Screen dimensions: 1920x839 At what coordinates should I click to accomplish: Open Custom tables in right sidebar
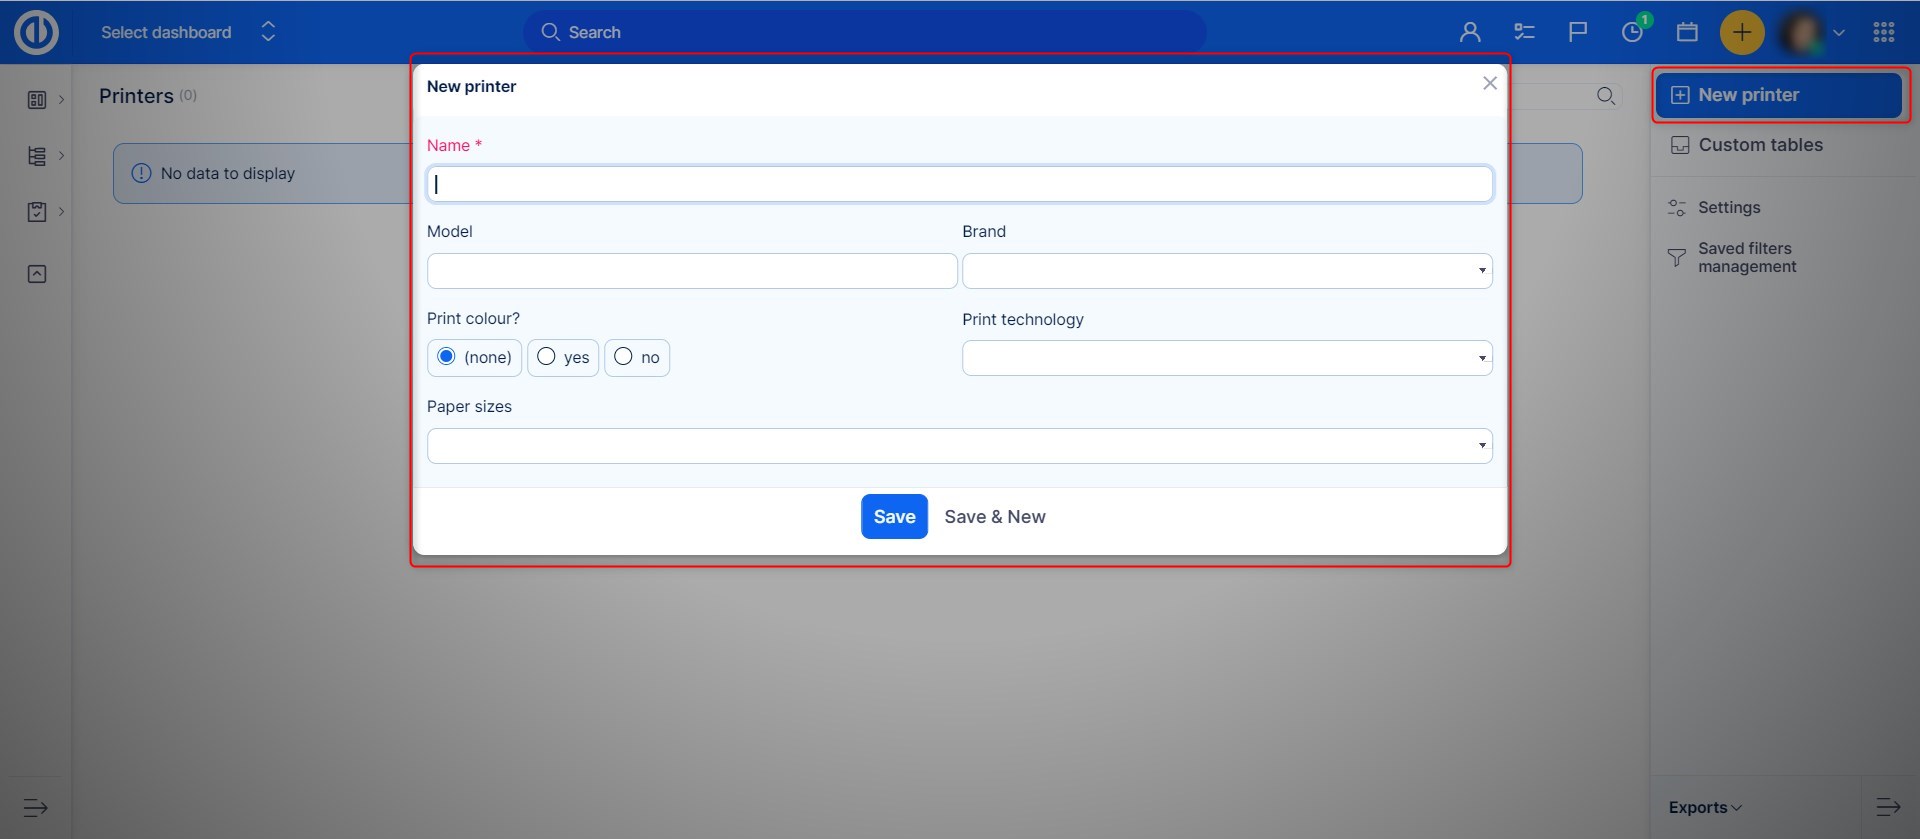(1759, 145)
